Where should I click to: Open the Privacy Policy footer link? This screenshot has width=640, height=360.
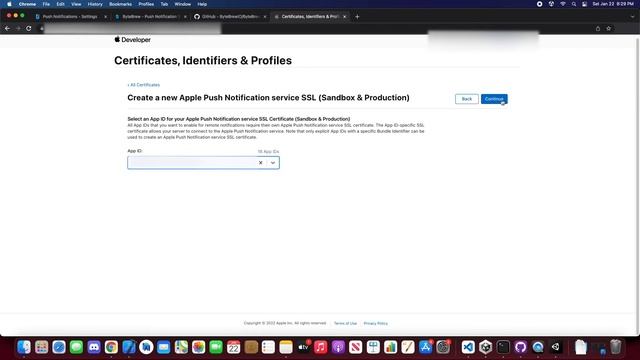(x=376, y=323)
